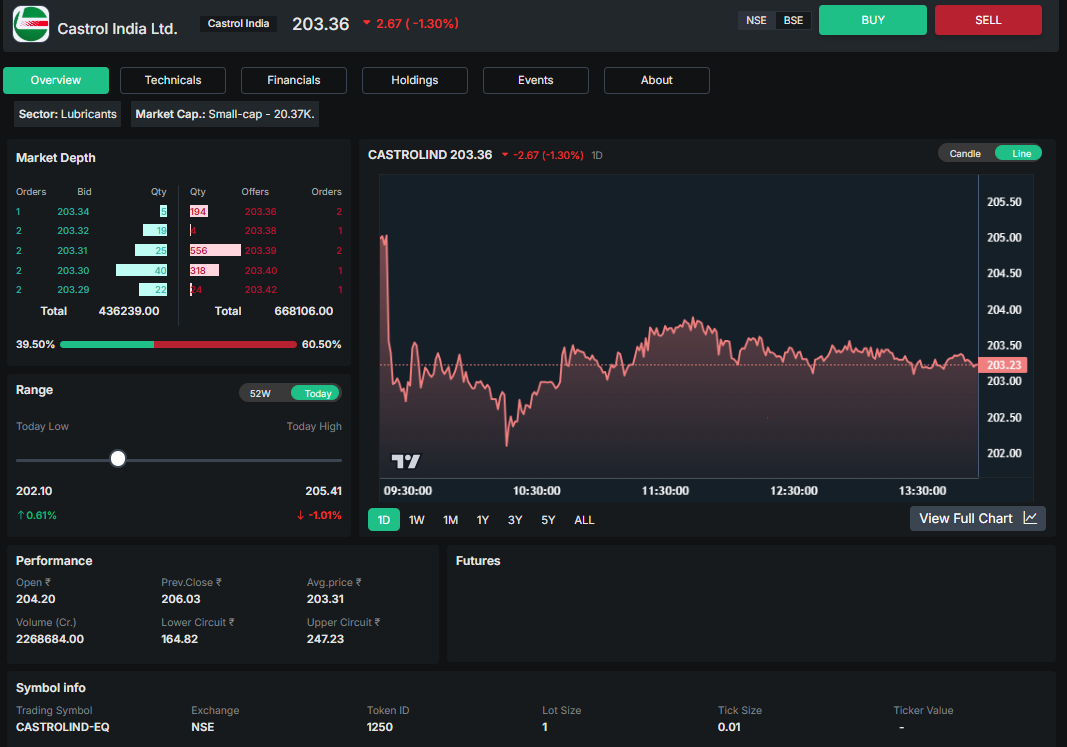Viewport: 1067px width, 747px height.
Task: Click the chart icon in View Full Chart
Action: [x=1031, y=518]
